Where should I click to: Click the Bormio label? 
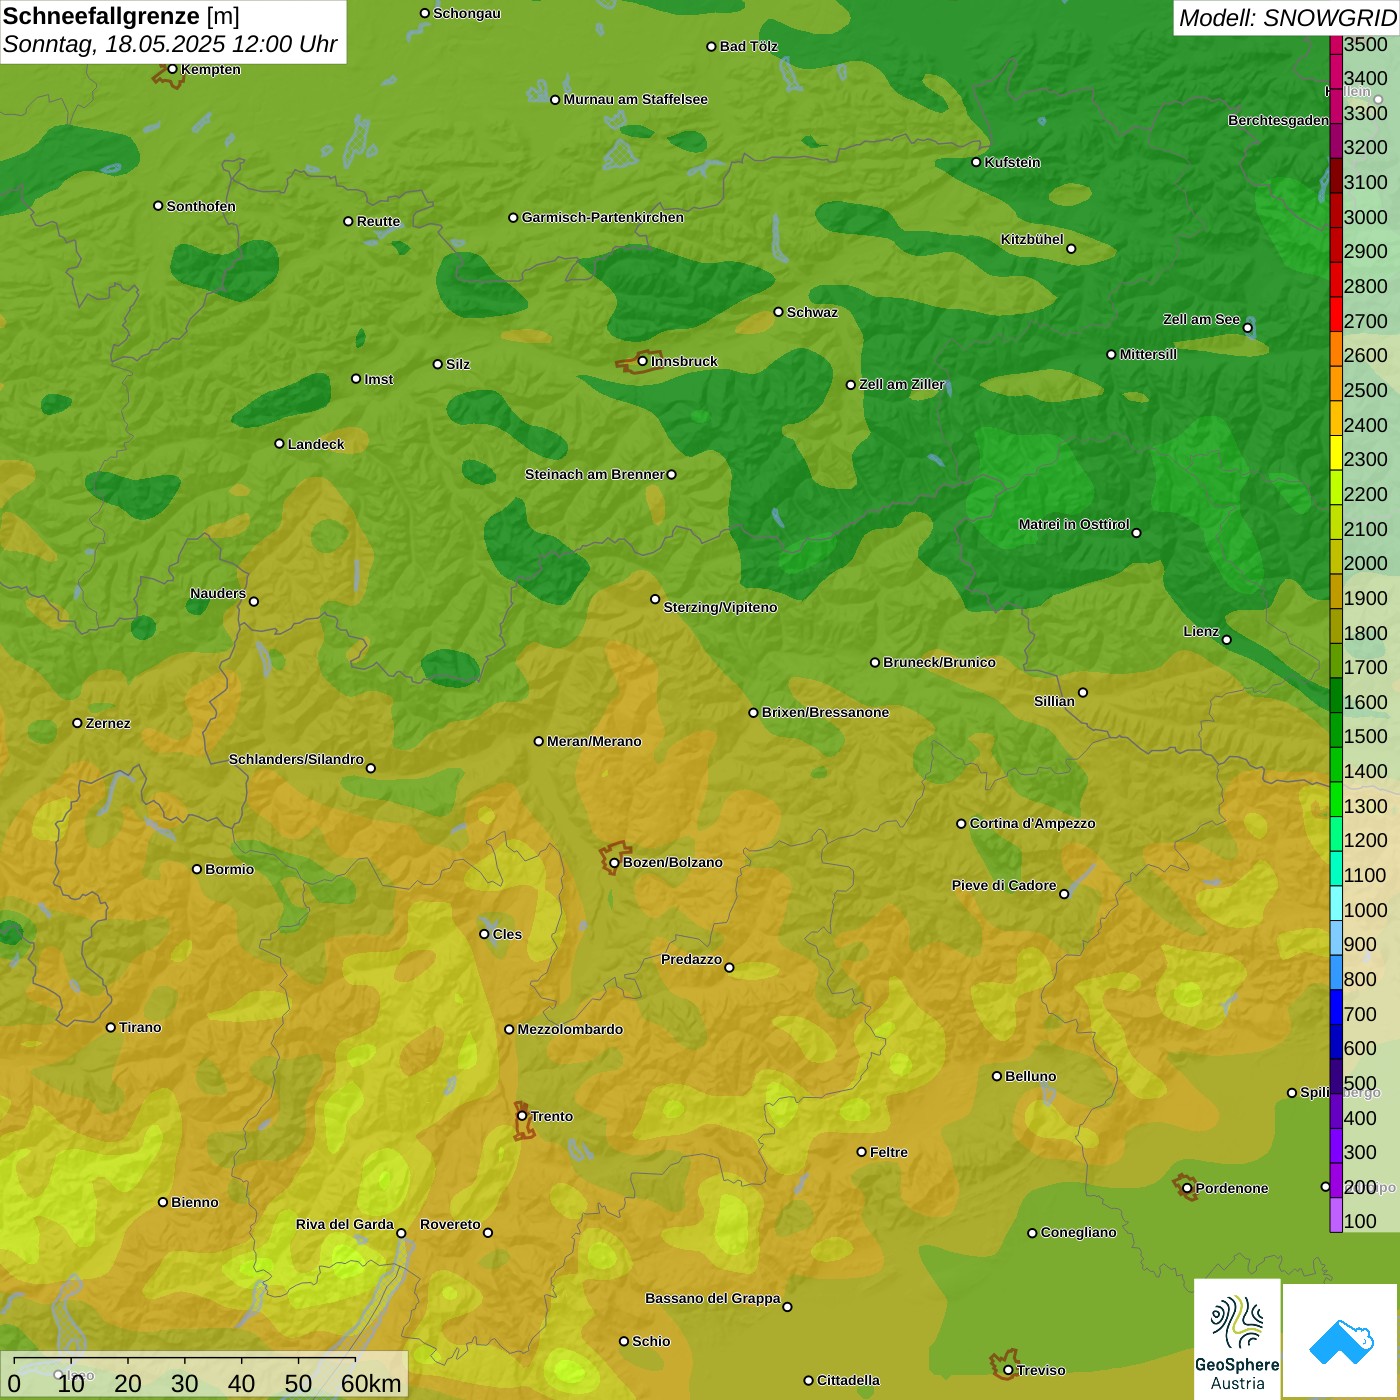[229, 869]
